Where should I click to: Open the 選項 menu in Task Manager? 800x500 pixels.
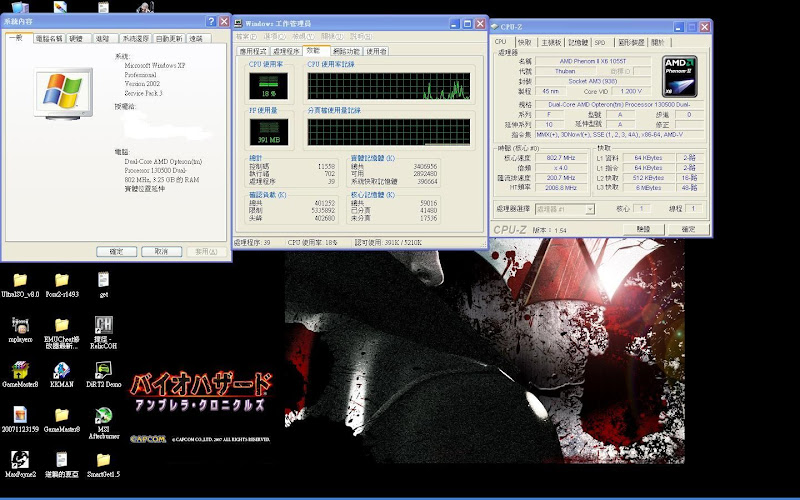click(274, 37)
